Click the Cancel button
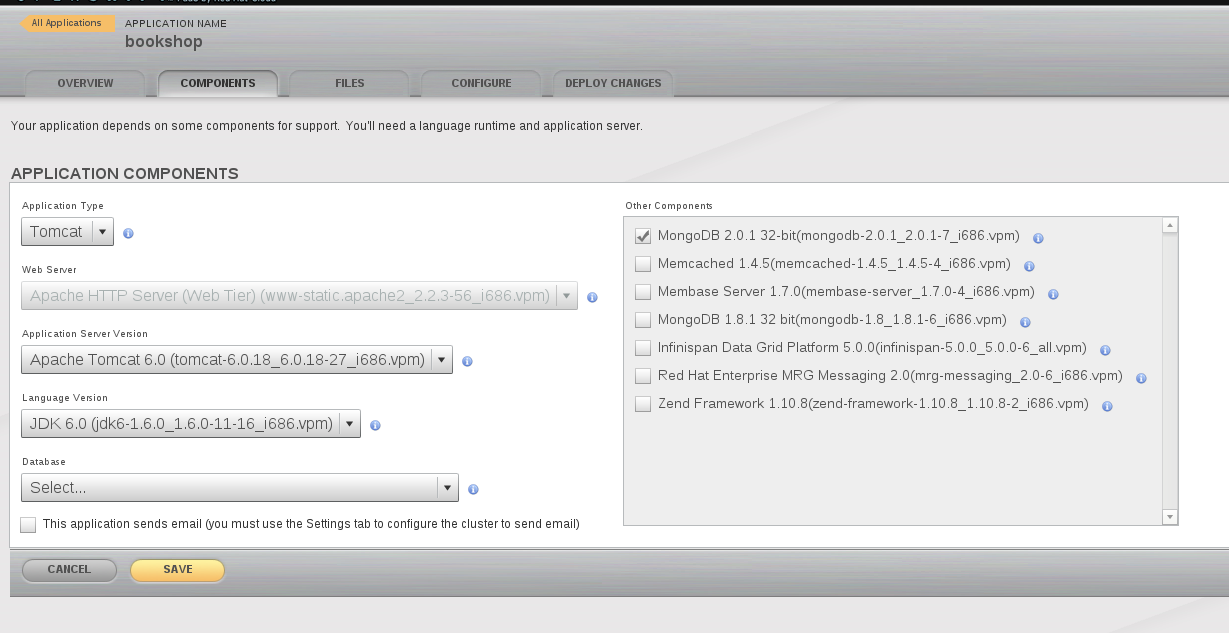Image resolution: width=1229 pixels, height=633 pixels. pos(69,570)
